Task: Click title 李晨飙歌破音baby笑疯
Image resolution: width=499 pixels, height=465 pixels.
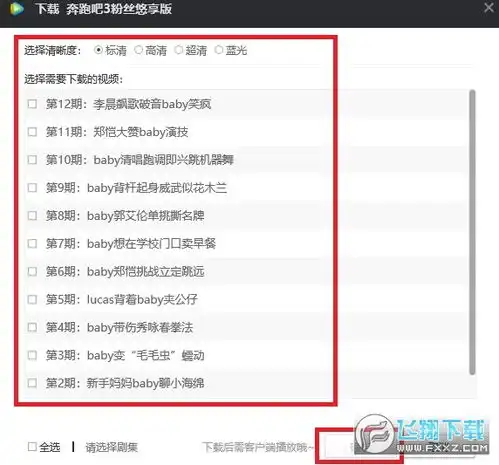Action: [152, 104]
